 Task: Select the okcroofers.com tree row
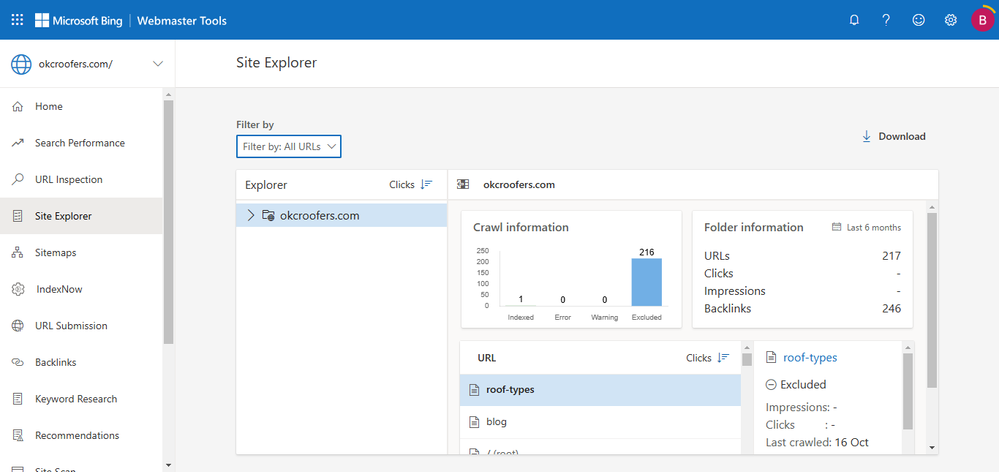[x=341, y=216]
